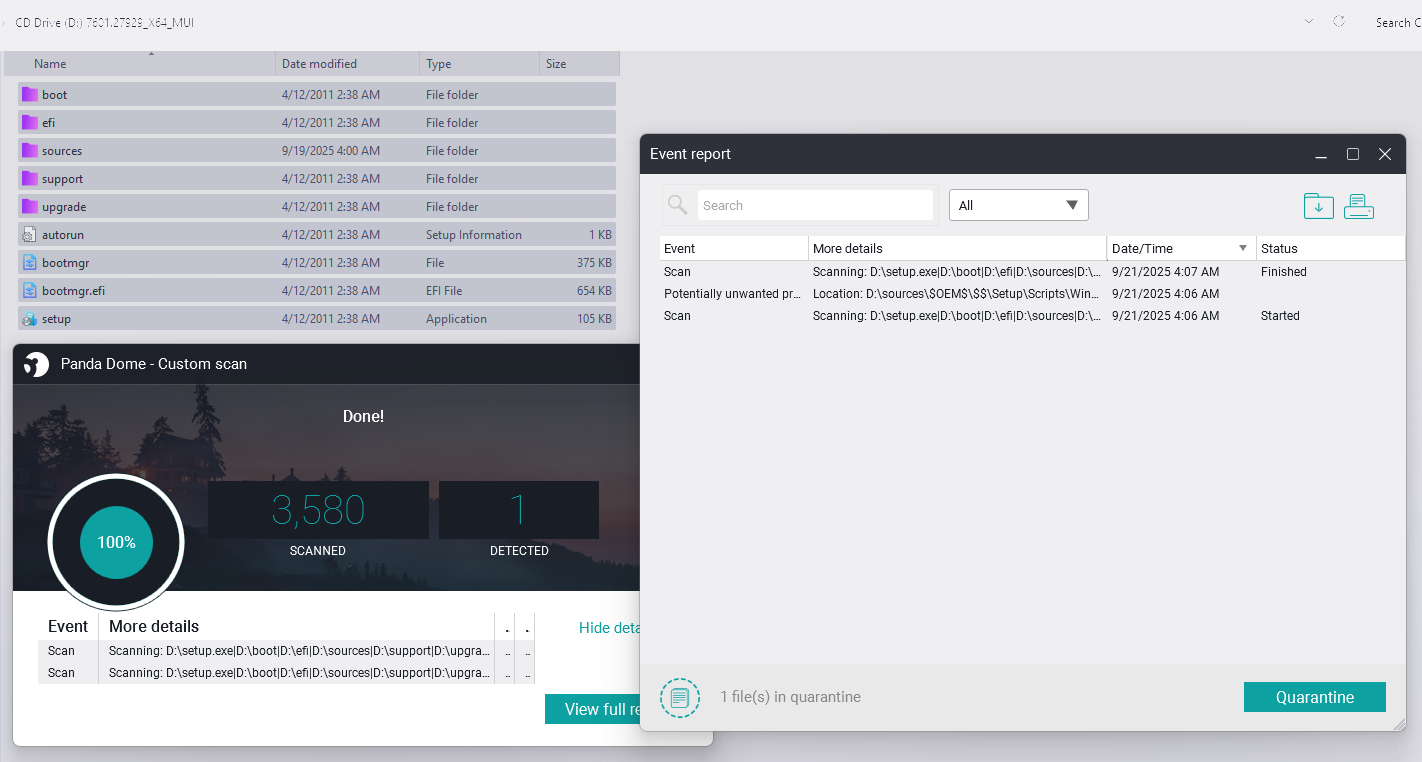
Task: Click the detected count of 1
Action: tap(518, 510)
